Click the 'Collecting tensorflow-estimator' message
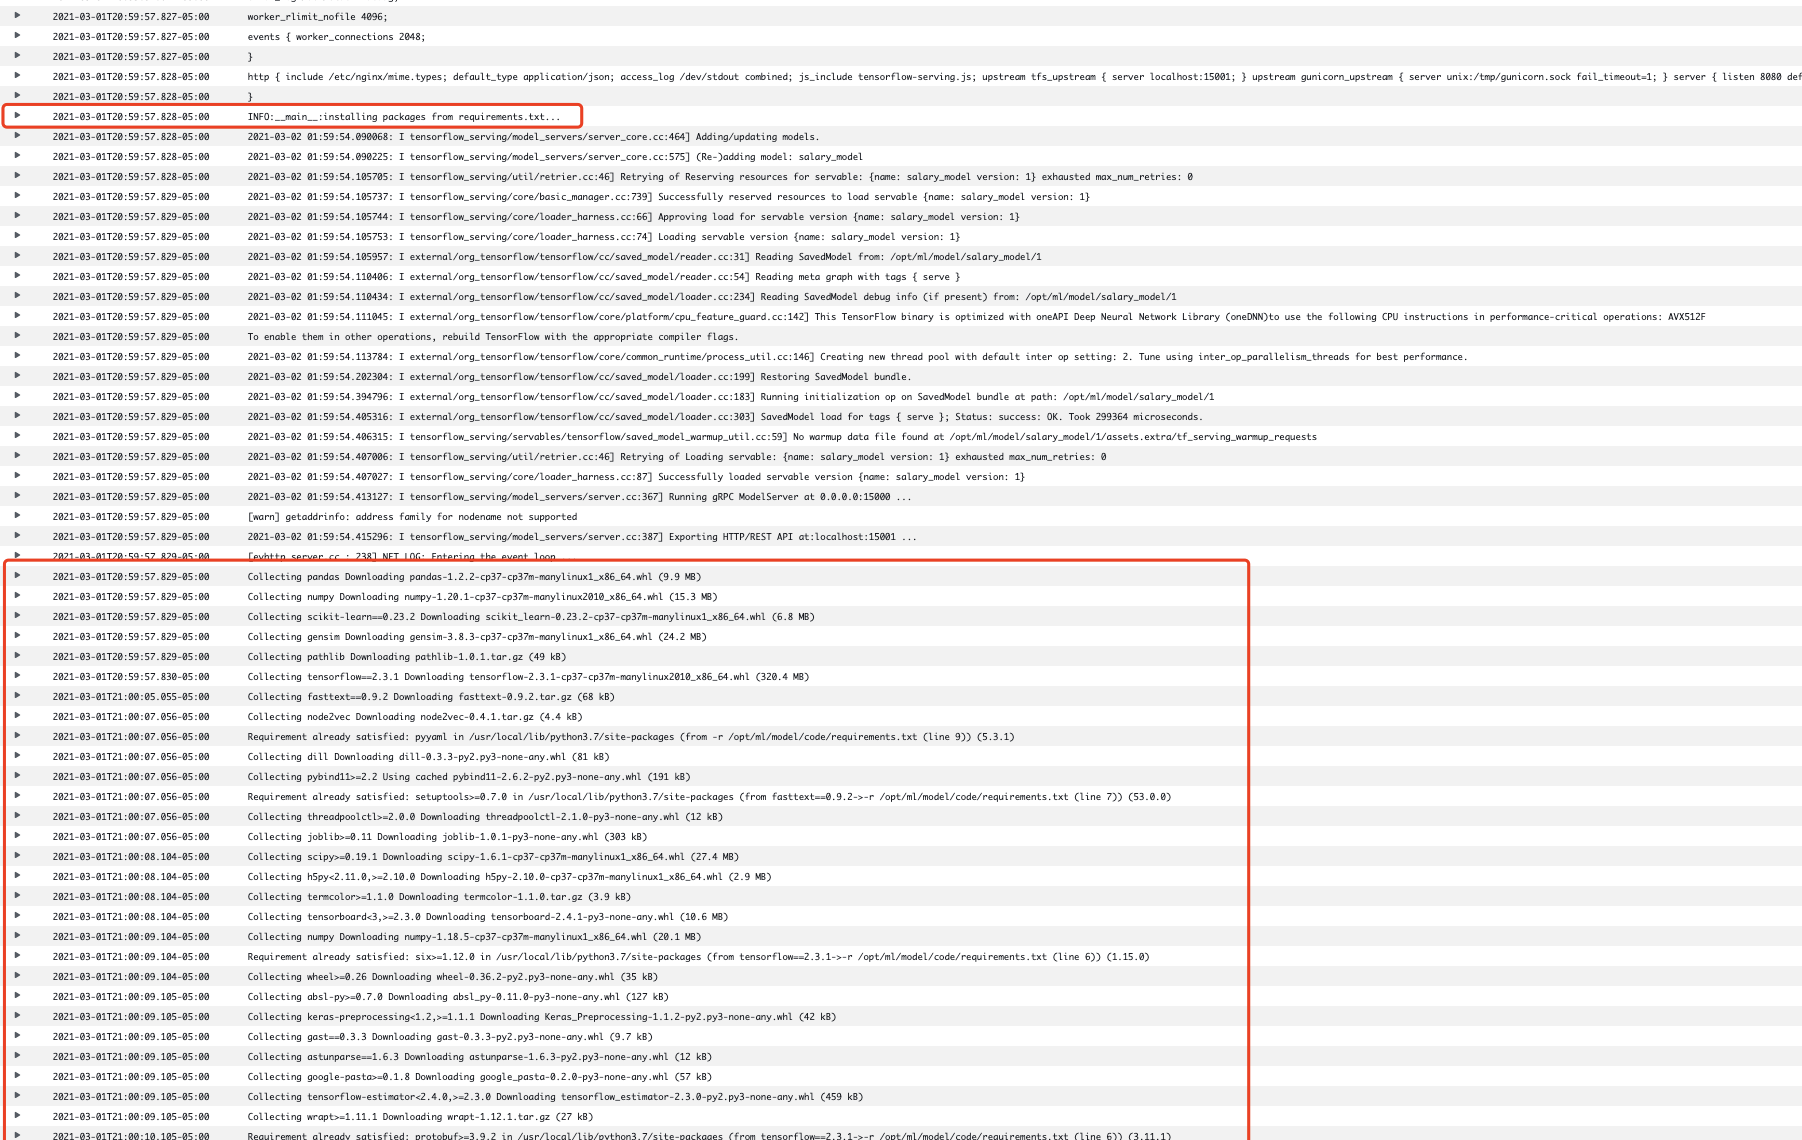The width and height of the screenshot is (1802, 1140). [555, 1097]
